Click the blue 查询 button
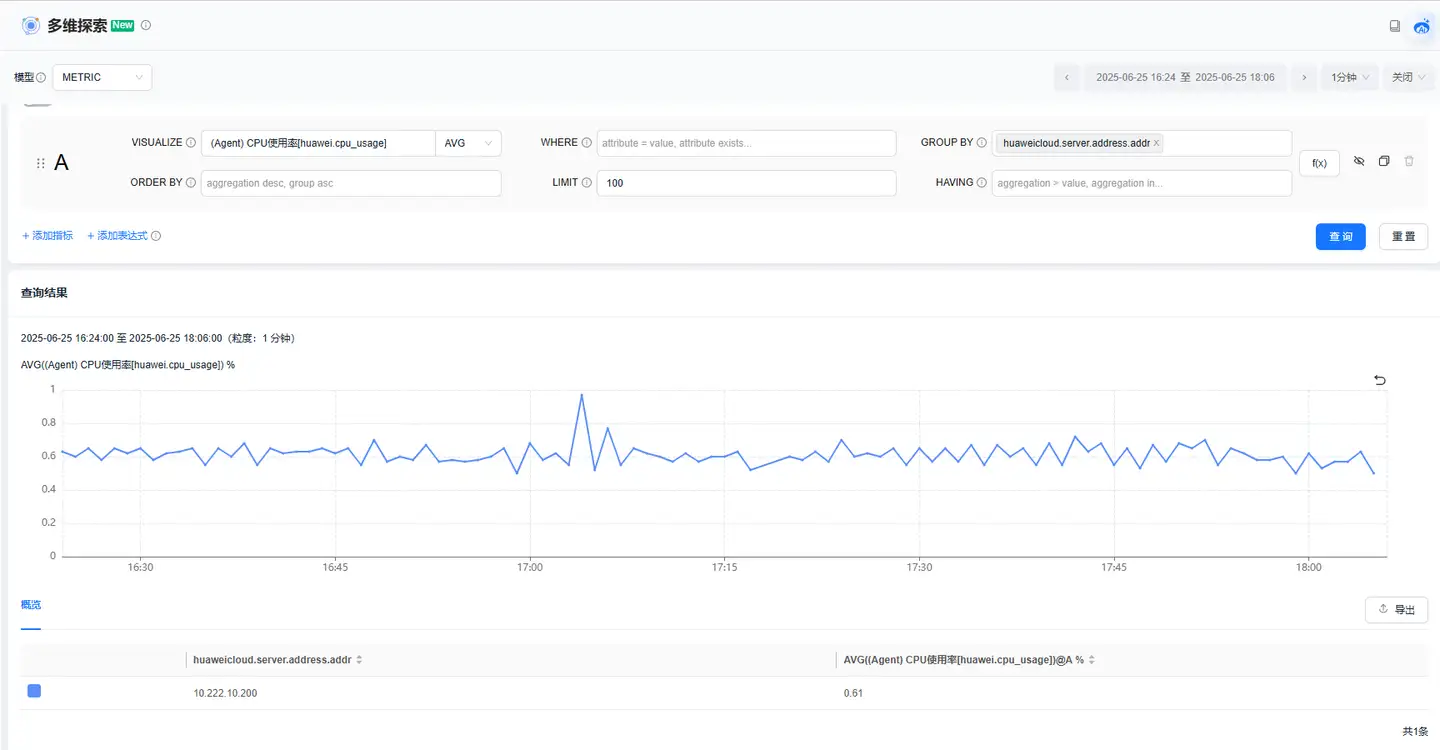The width and height of the screenshot is (1440, 750). click(x=1340, y=236)
